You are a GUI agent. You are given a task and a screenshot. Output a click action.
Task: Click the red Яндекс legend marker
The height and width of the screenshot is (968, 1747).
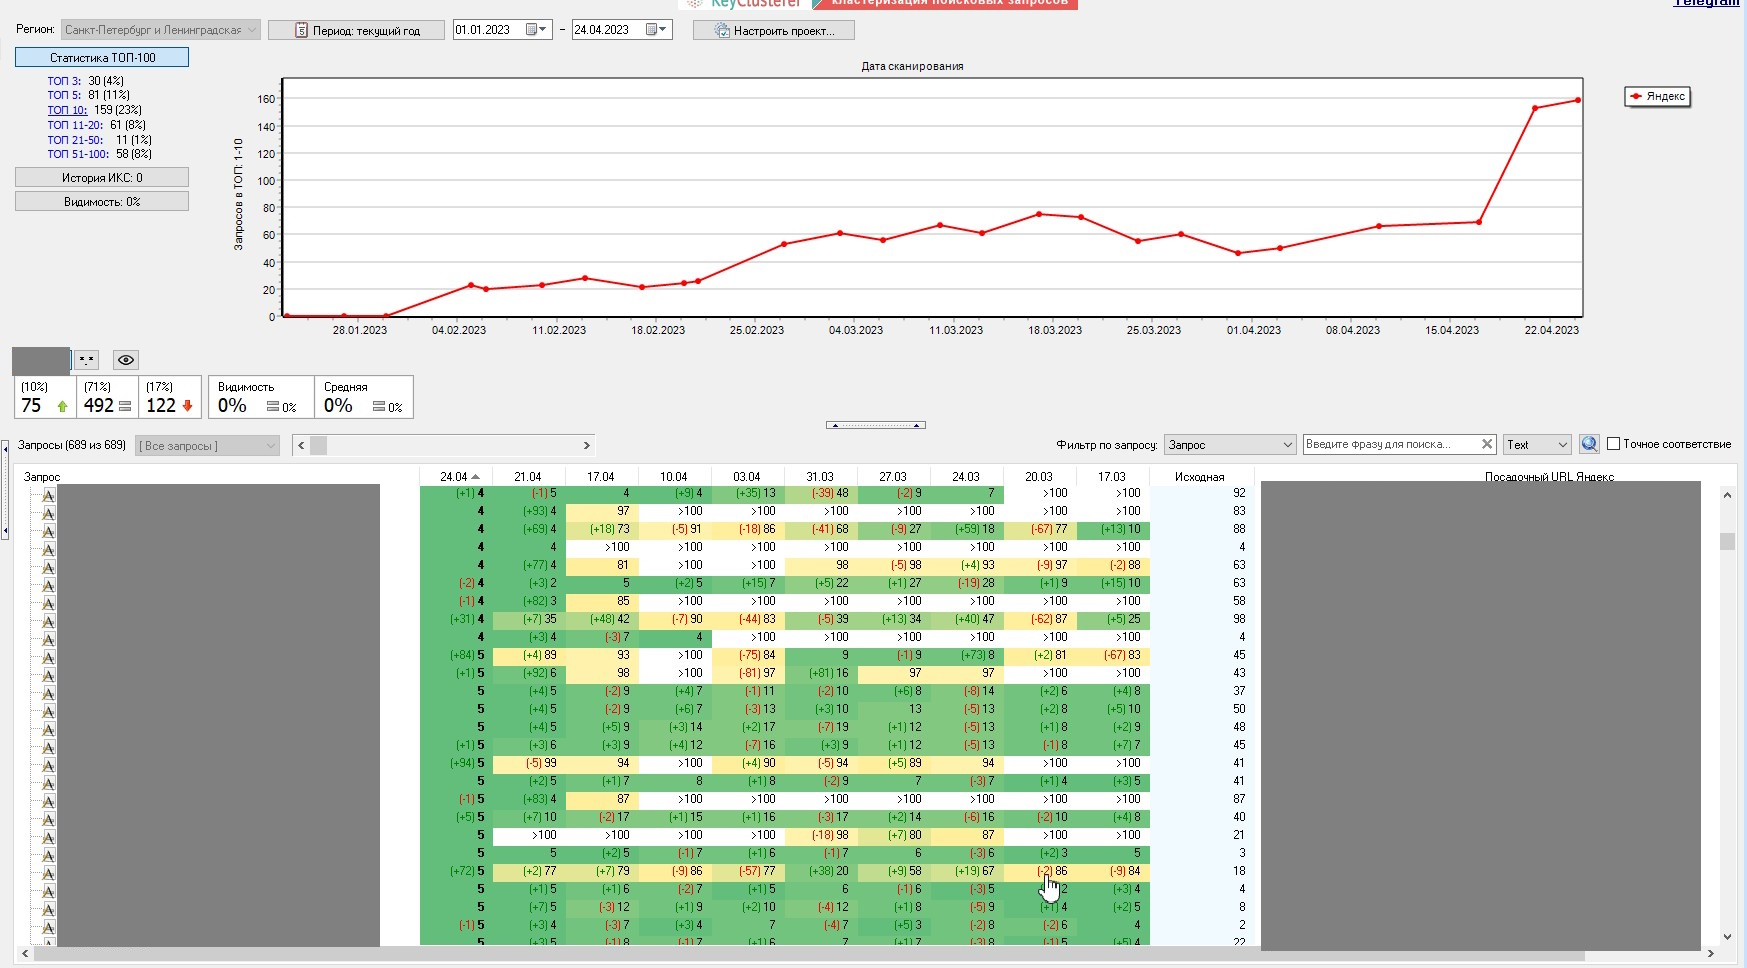[1636, 96]
